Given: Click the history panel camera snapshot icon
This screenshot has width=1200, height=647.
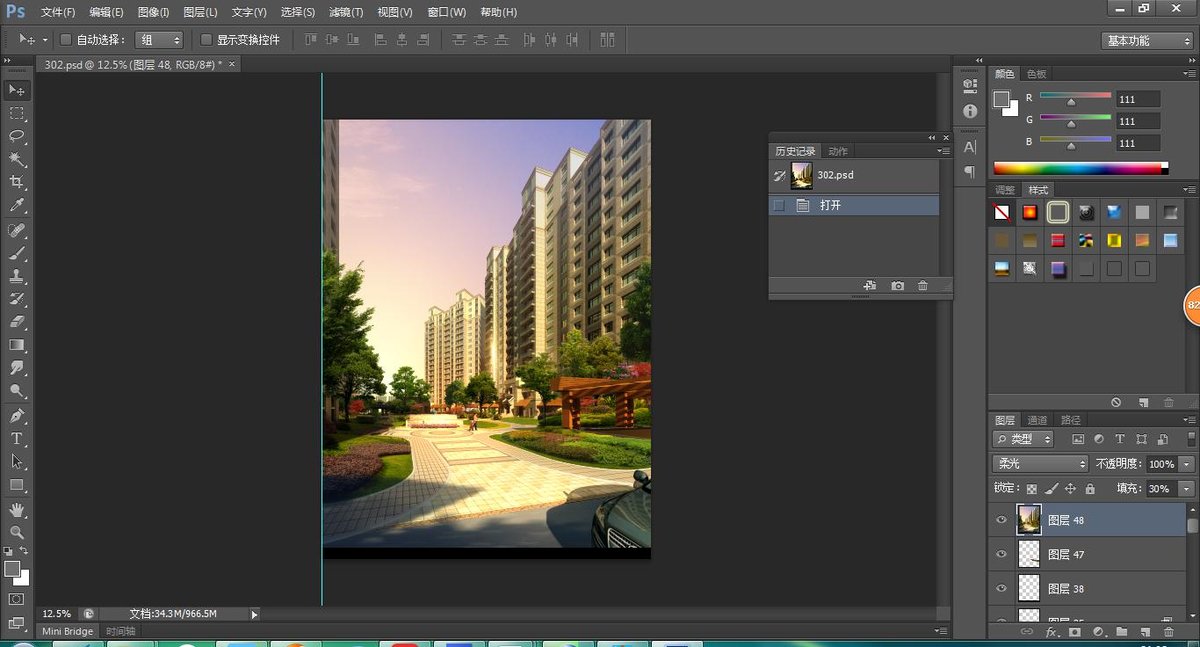Looking at the screenshot, I should 897,286.
